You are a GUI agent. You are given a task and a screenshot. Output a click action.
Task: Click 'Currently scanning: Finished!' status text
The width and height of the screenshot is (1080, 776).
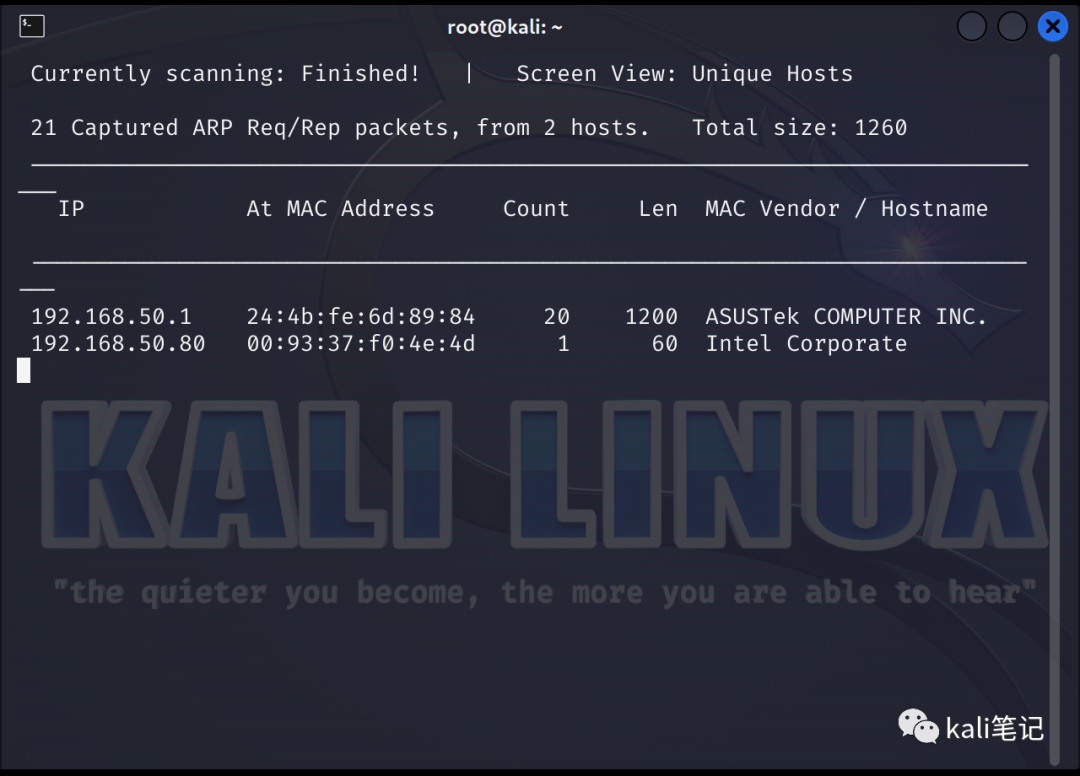point(225,74)
